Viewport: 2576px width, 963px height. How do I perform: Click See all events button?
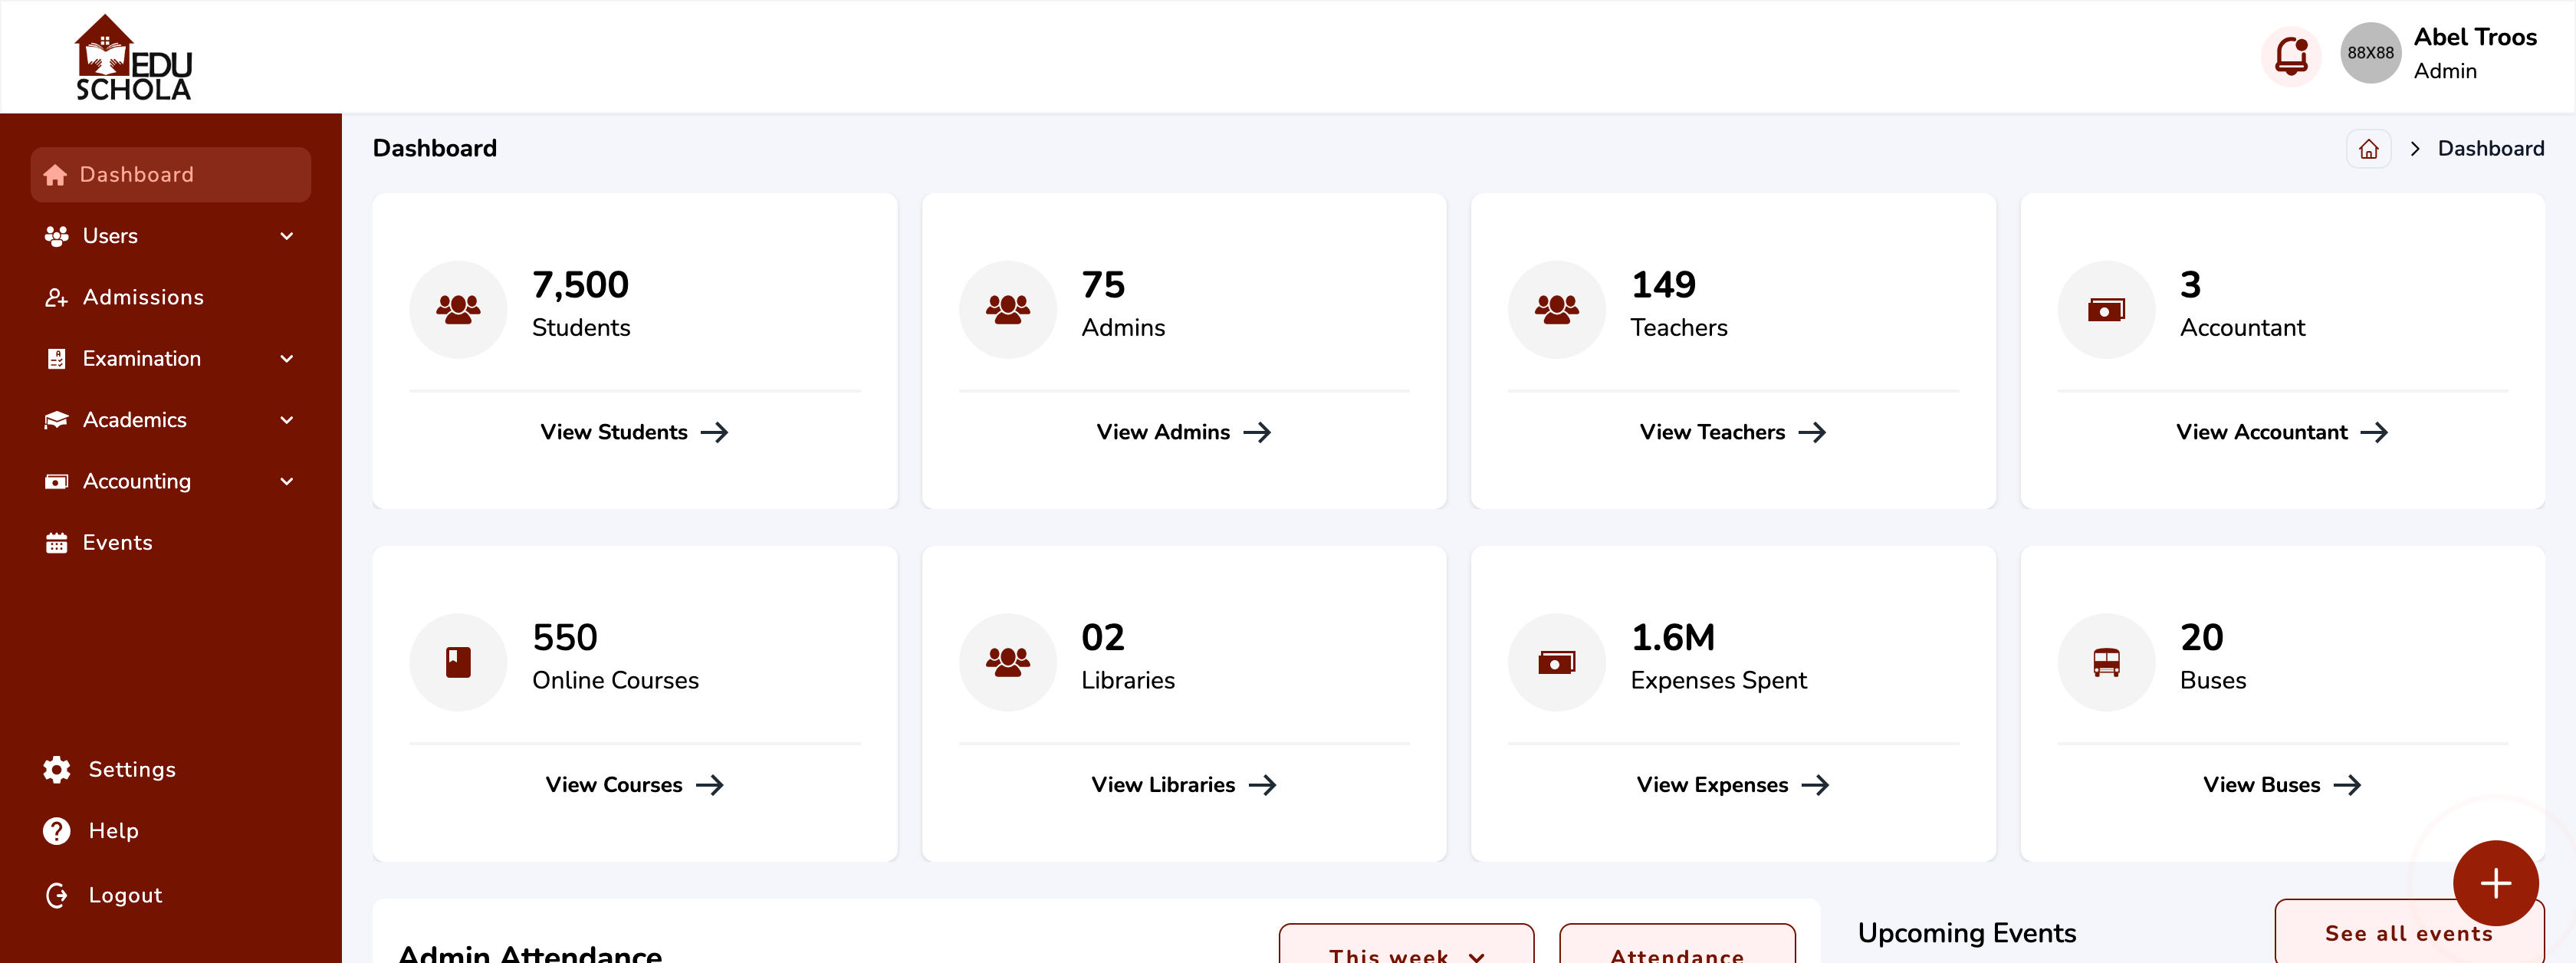click(x=2407, y=934)
